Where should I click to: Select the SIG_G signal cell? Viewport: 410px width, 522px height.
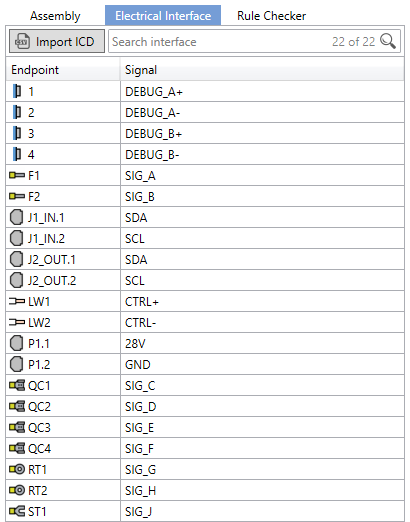pyautogui.click(x=262, y=469)
